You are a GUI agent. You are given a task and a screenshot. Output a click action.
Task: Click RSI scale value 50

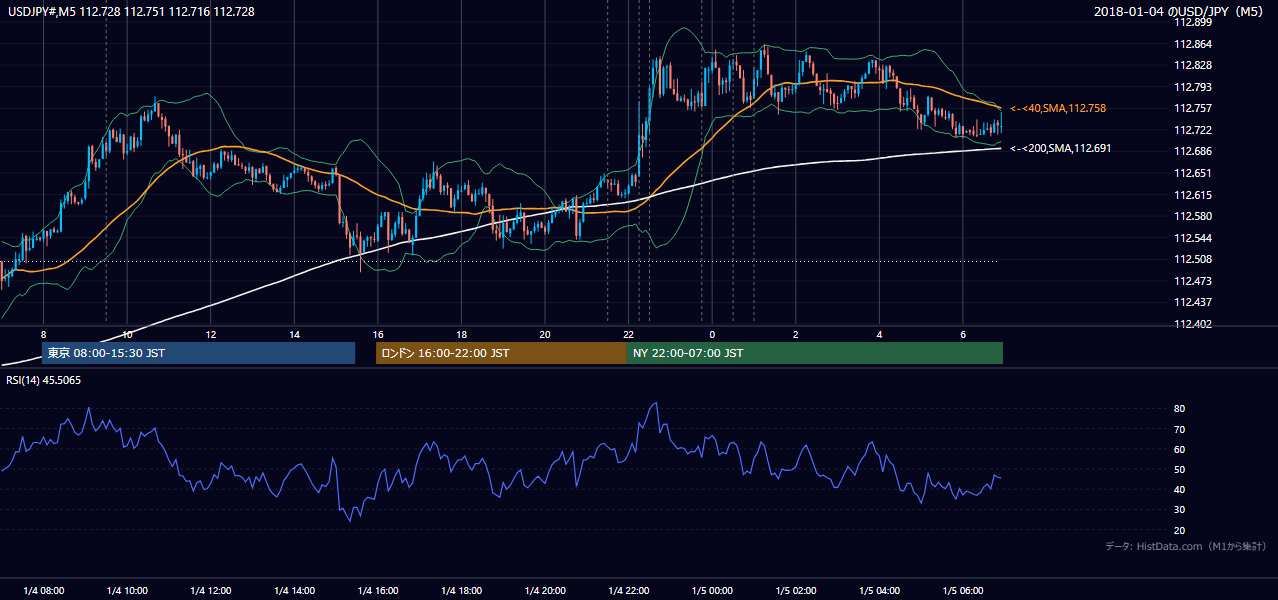(1180, 469)
